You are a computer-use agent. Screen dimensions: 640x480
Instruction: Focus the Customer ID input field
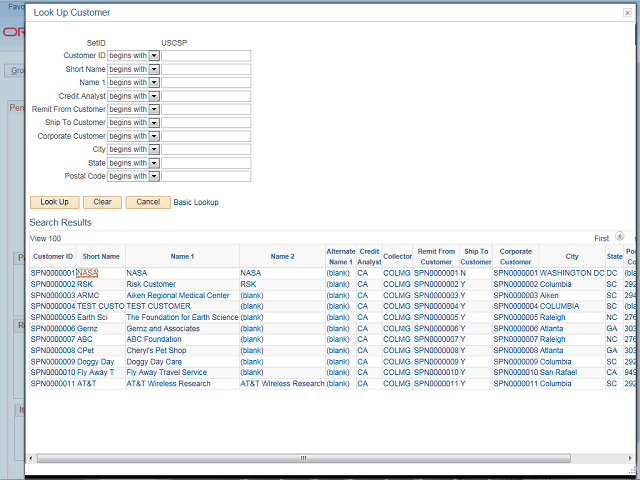[x=206, y=56]
